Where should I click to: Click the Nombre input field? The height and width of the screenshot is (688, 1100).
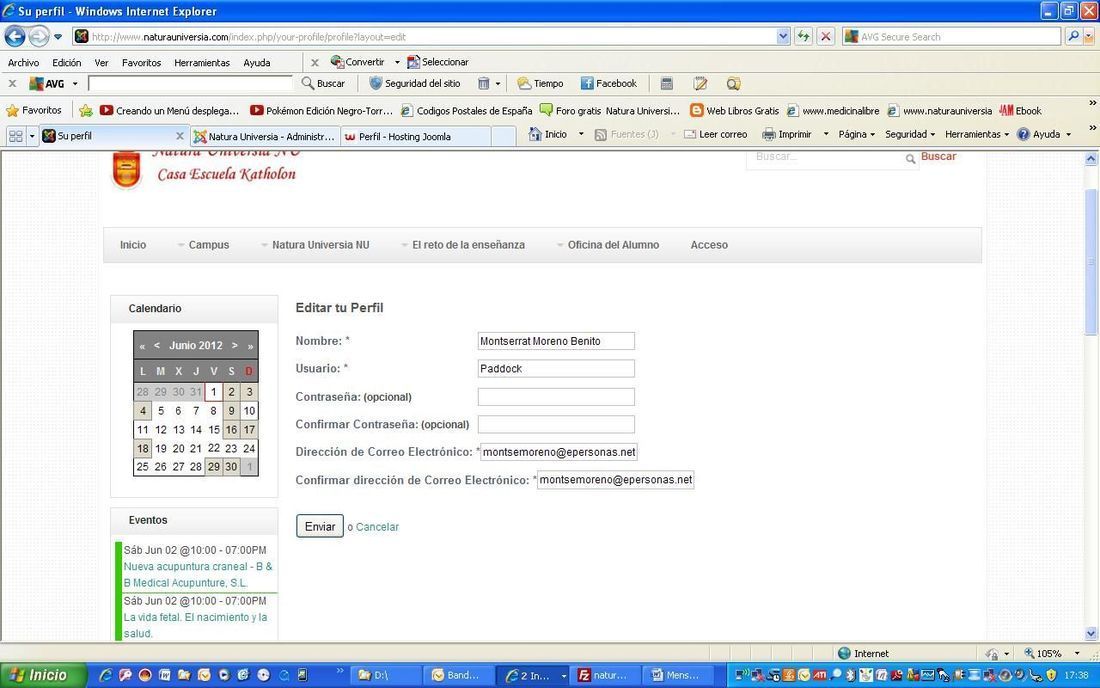(x=556, y=341)
